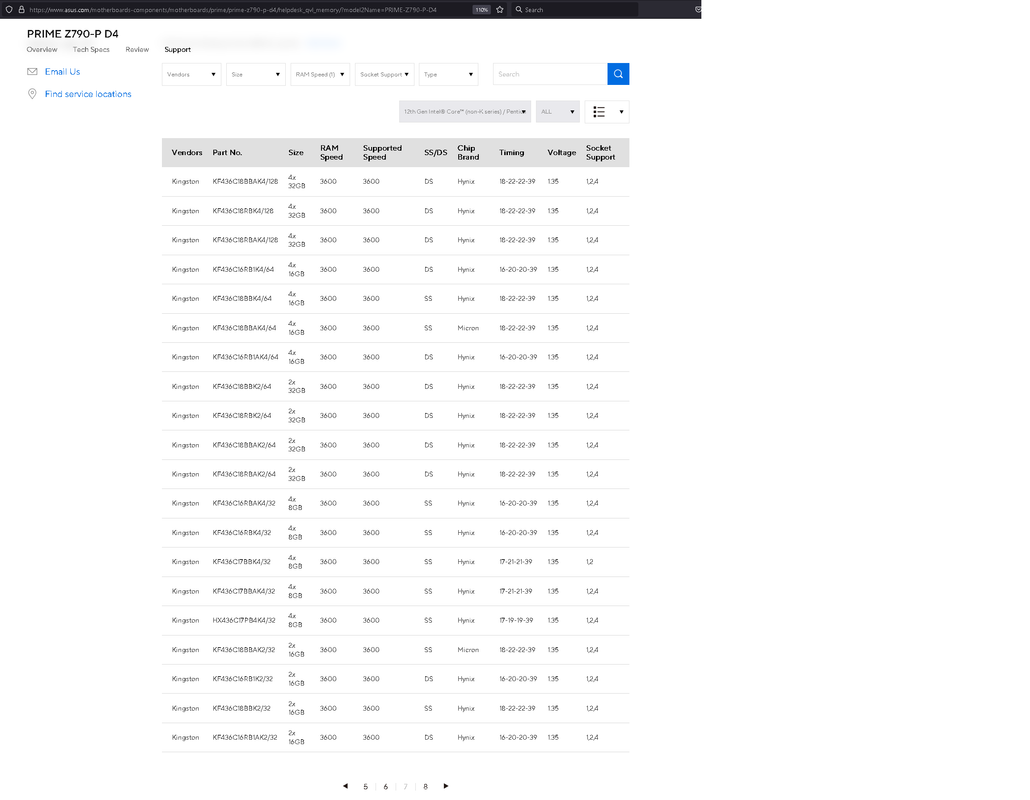Click part number KF436C16RBK4/32
Image resolution: width=1030 pixels, height=800 pixels.
pyautogui.click(x=242, y=533)
